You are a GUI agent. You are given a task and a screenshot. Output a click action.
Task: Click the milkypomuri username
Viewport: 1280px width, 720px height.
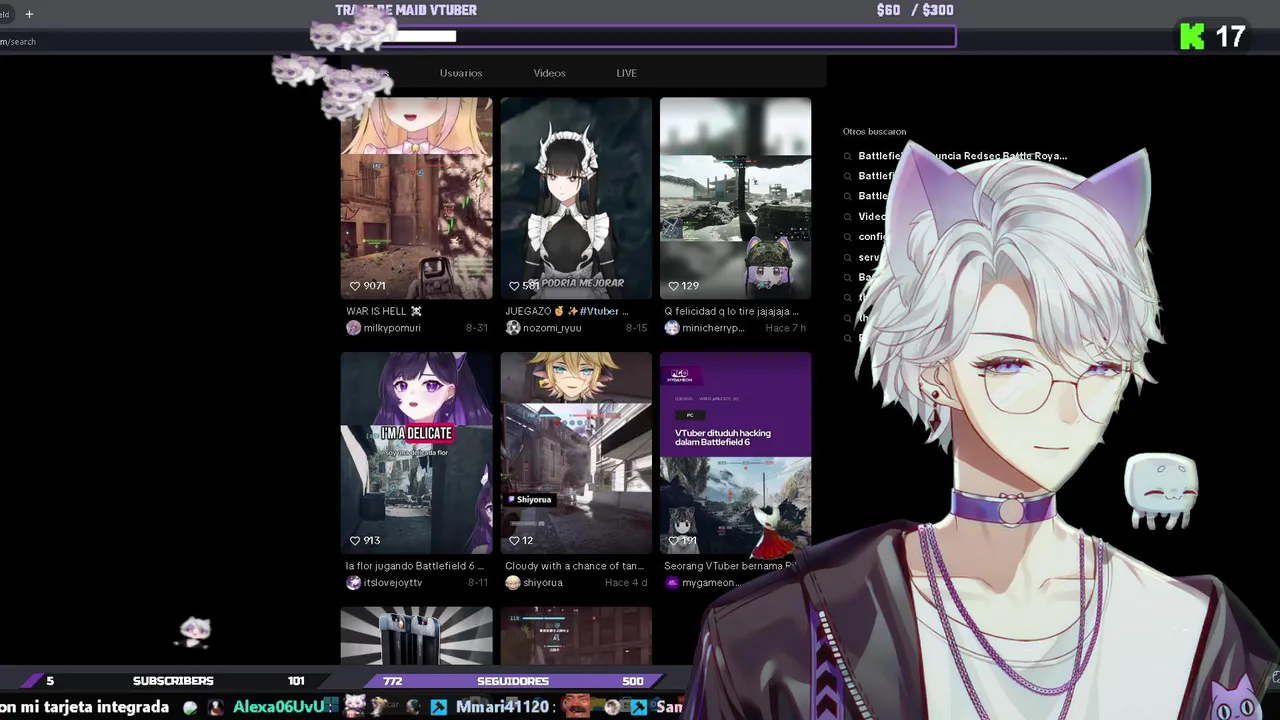point(392,328)
